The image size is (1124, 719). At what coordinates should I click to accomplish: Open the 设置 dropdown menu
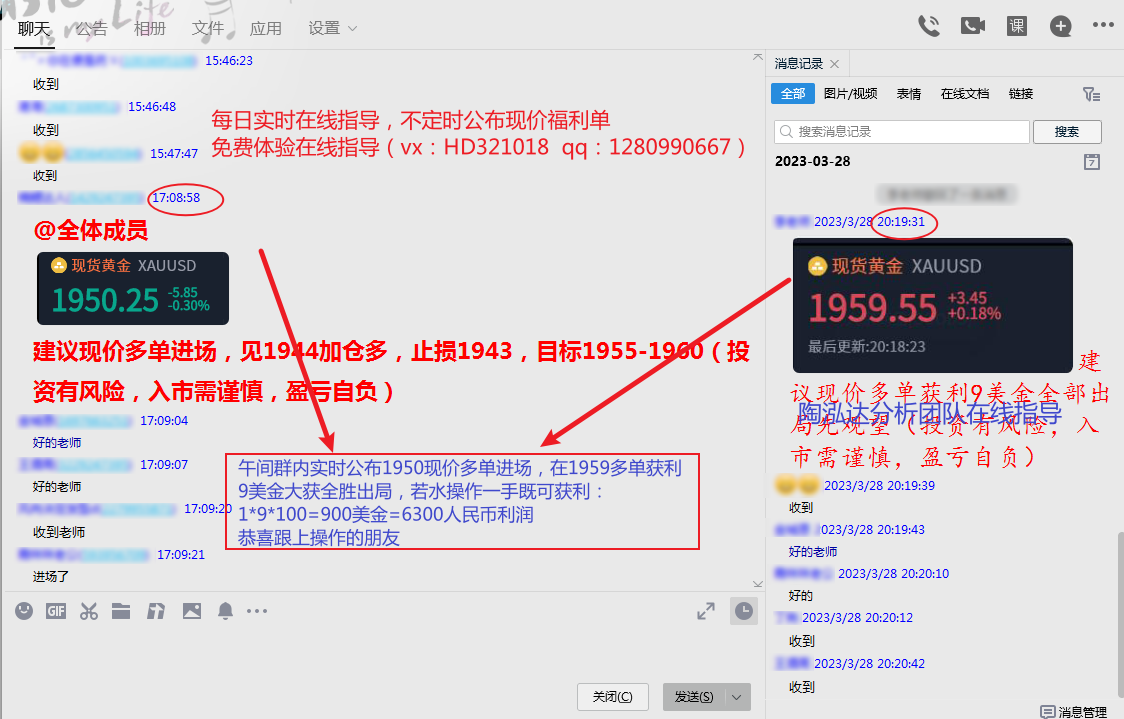pos(333,29)
